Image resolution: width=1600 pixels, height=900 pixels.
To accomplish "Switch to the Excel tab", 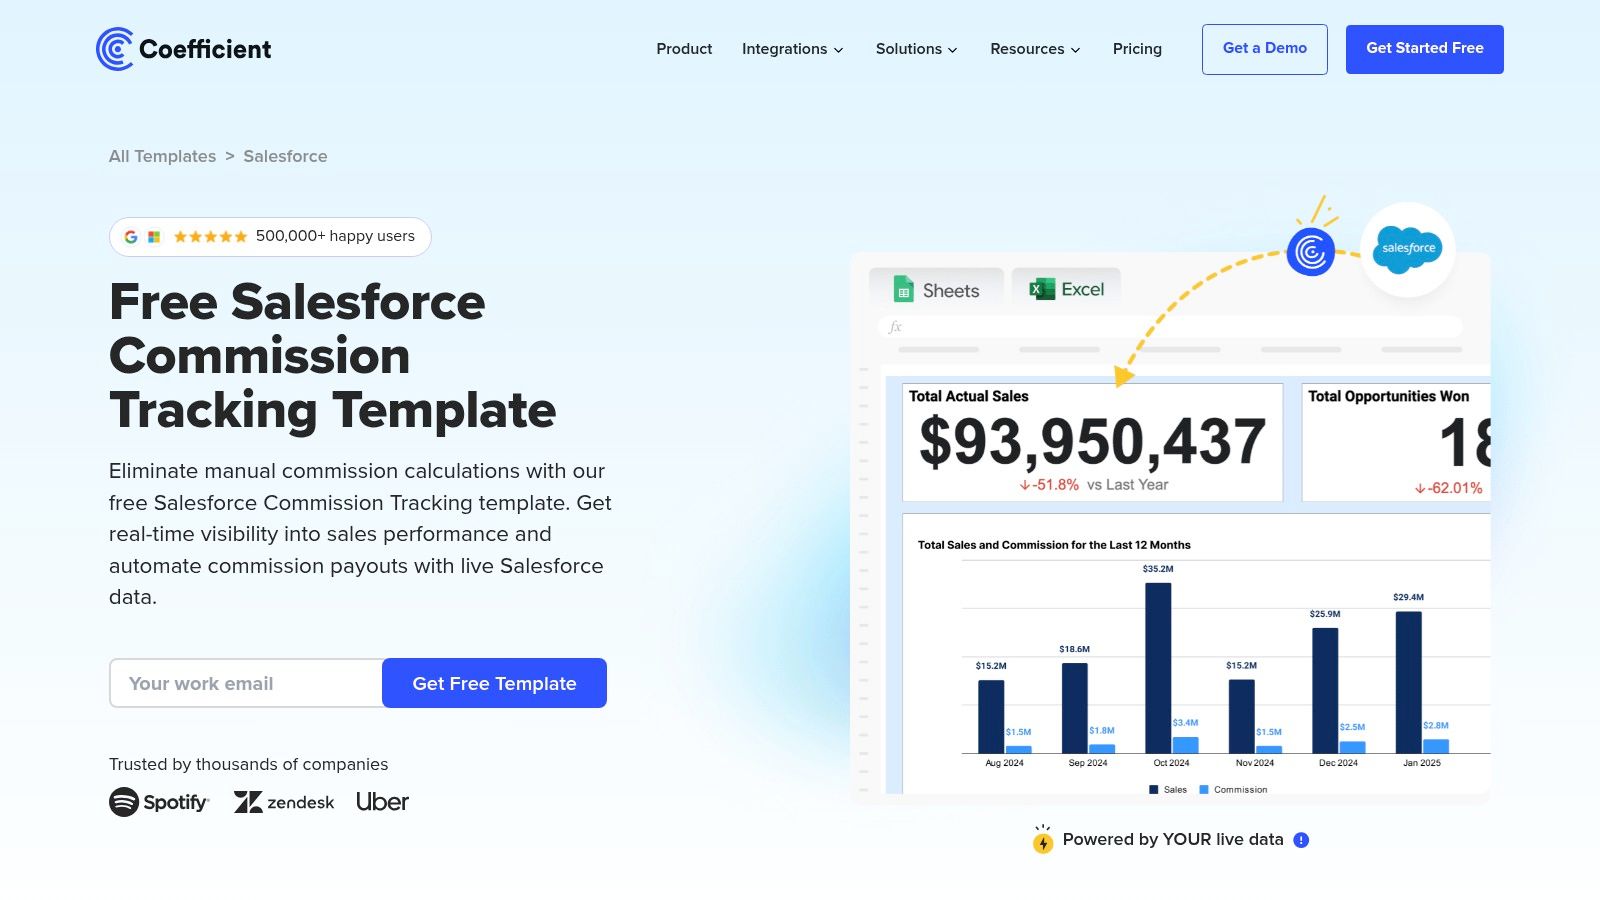I will point(1067,289).
